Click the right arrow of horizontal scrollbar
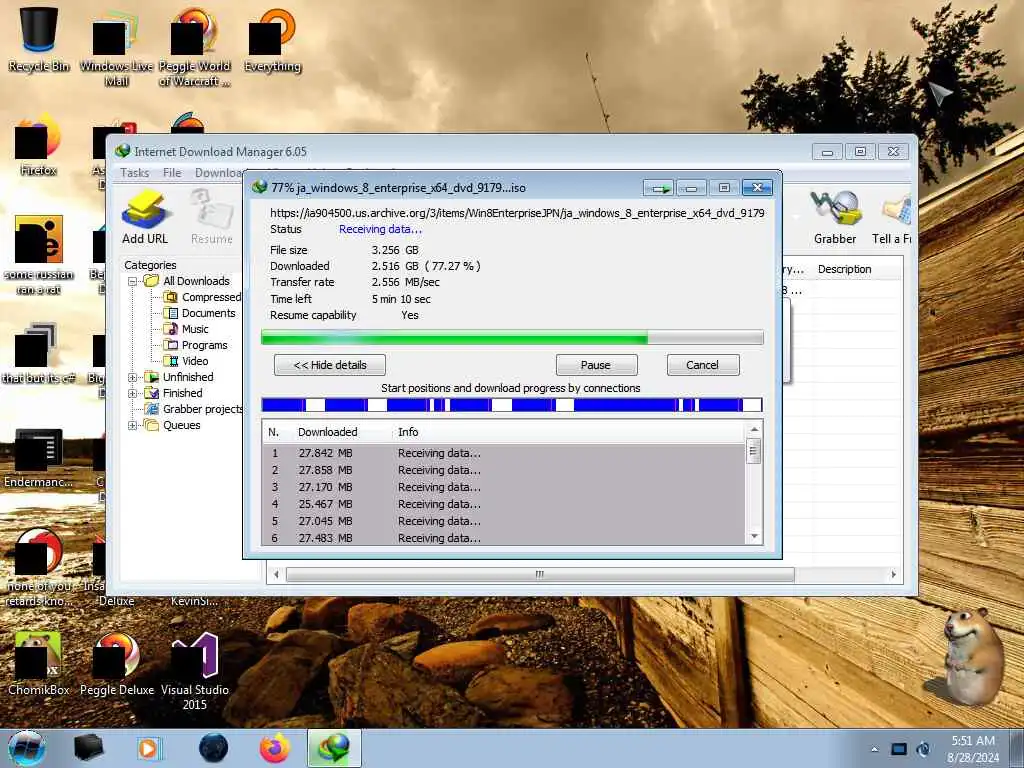 pyautogui.click(x=893, y=575)
